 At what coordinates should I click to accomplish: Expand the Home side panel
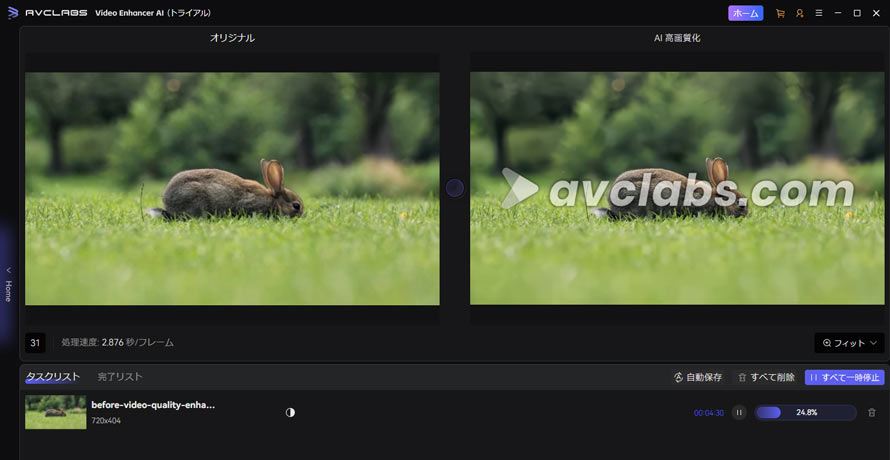pyautogui.click(x=8, y=283)
